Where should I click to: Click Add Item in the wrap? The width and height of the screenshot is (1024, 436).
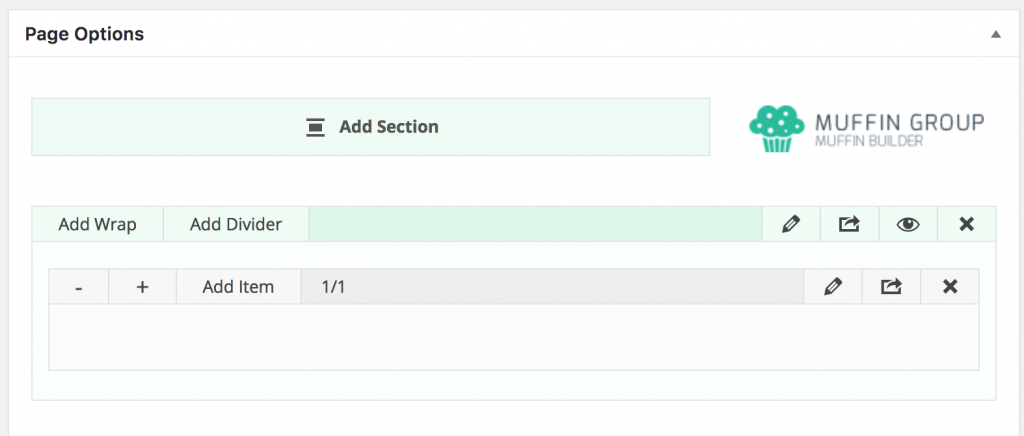[238, 287]
